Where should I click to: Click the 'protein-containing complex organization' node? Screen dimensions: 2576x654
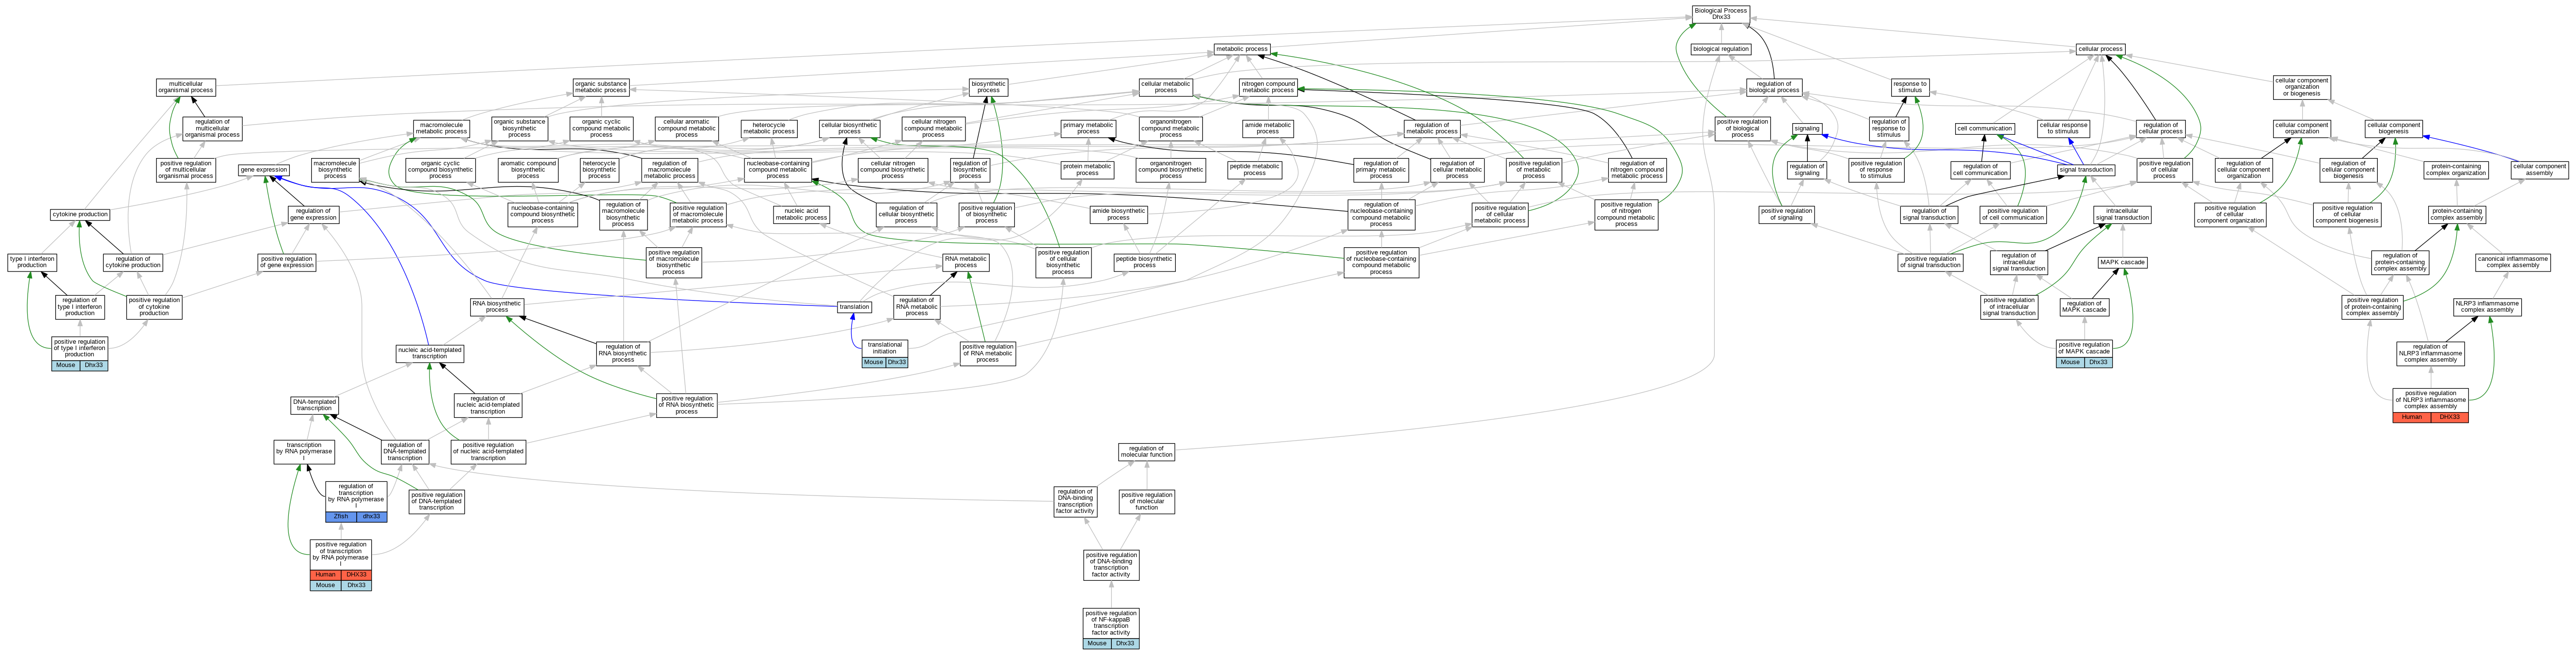coord(2455,169)
